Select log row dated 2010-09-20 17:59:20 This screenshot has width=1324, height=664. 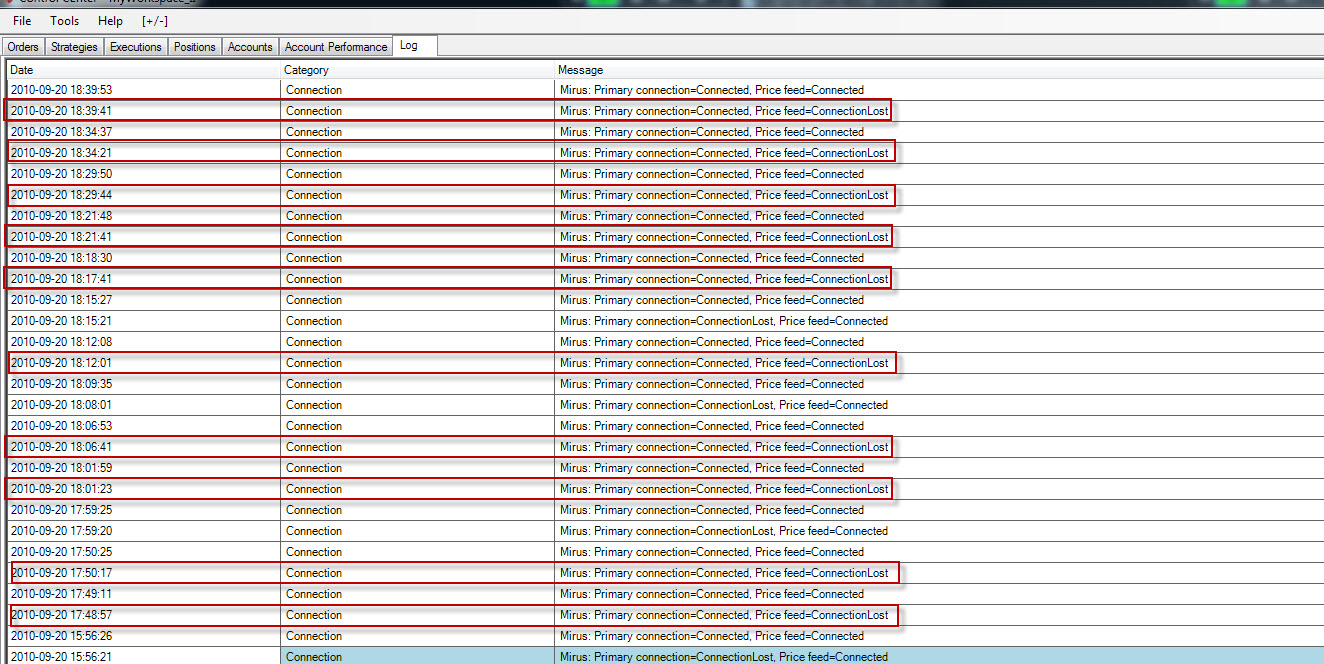coord(665,531)
